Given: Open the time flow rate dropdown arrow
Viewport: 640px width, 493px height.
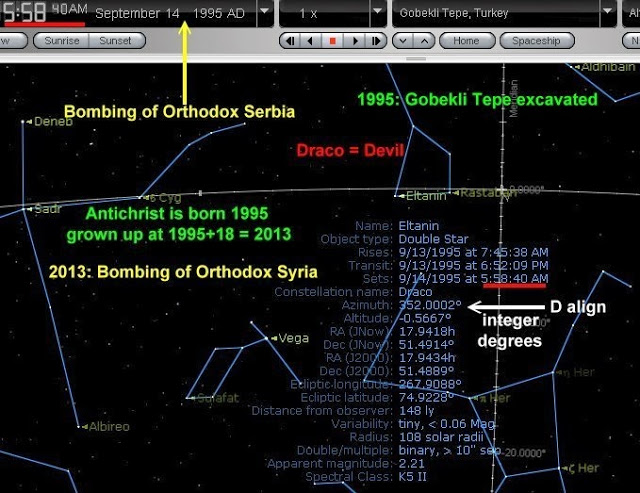Looking at the screenshot, I should (378, 11).
